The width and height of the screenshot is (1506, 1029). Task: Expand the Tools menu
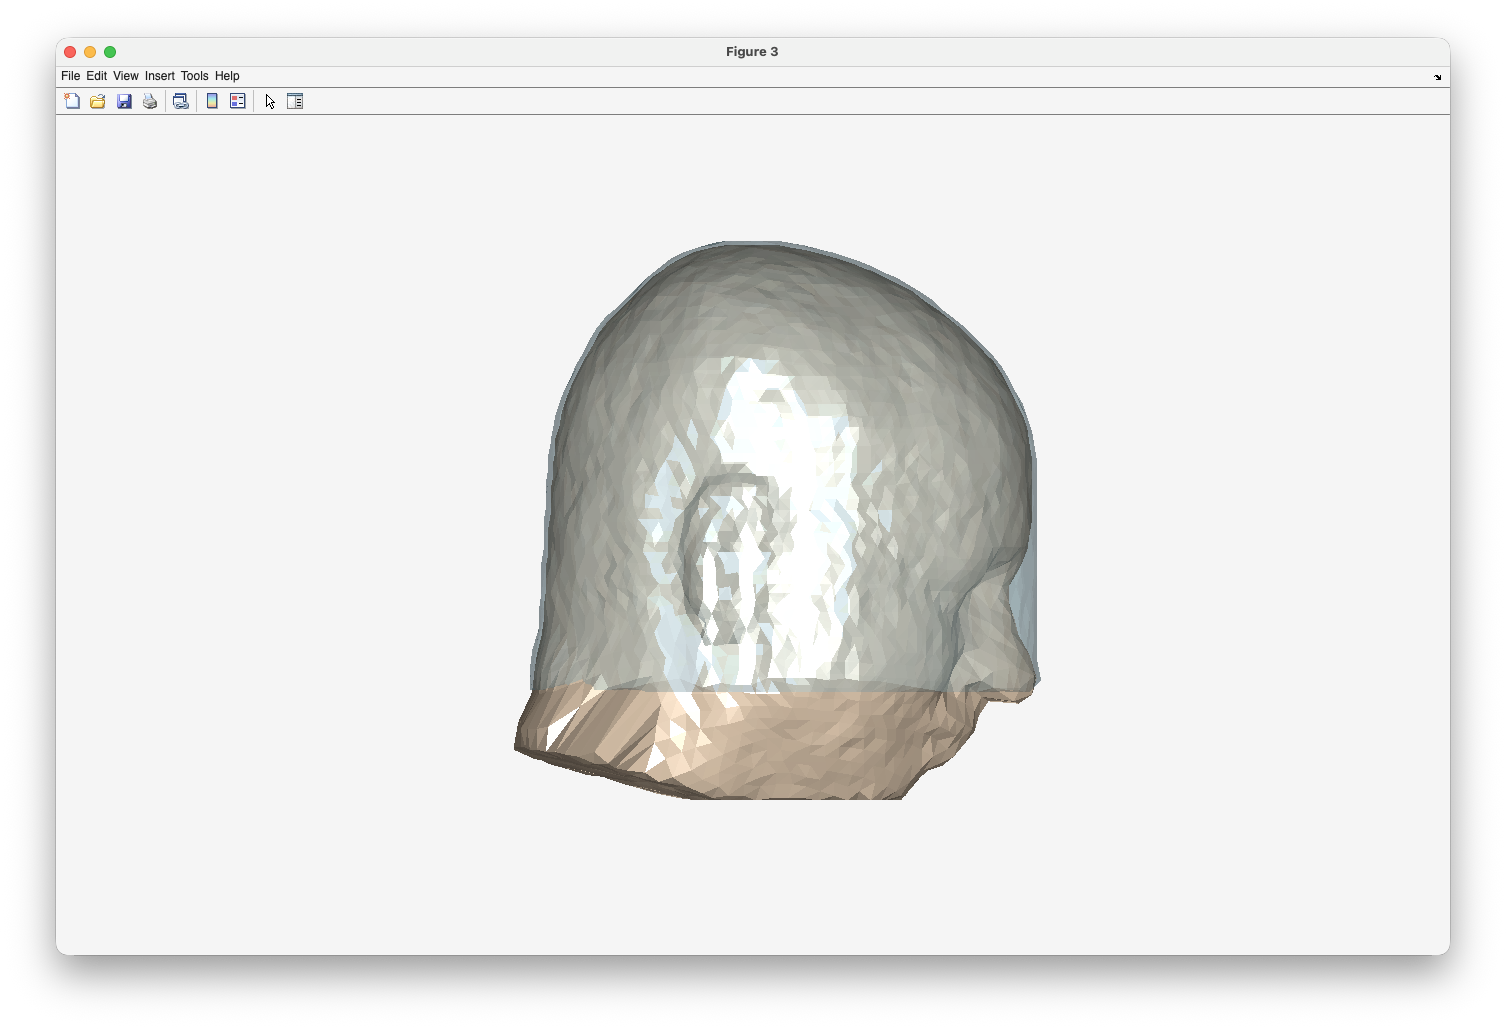[x=194, y=76]
